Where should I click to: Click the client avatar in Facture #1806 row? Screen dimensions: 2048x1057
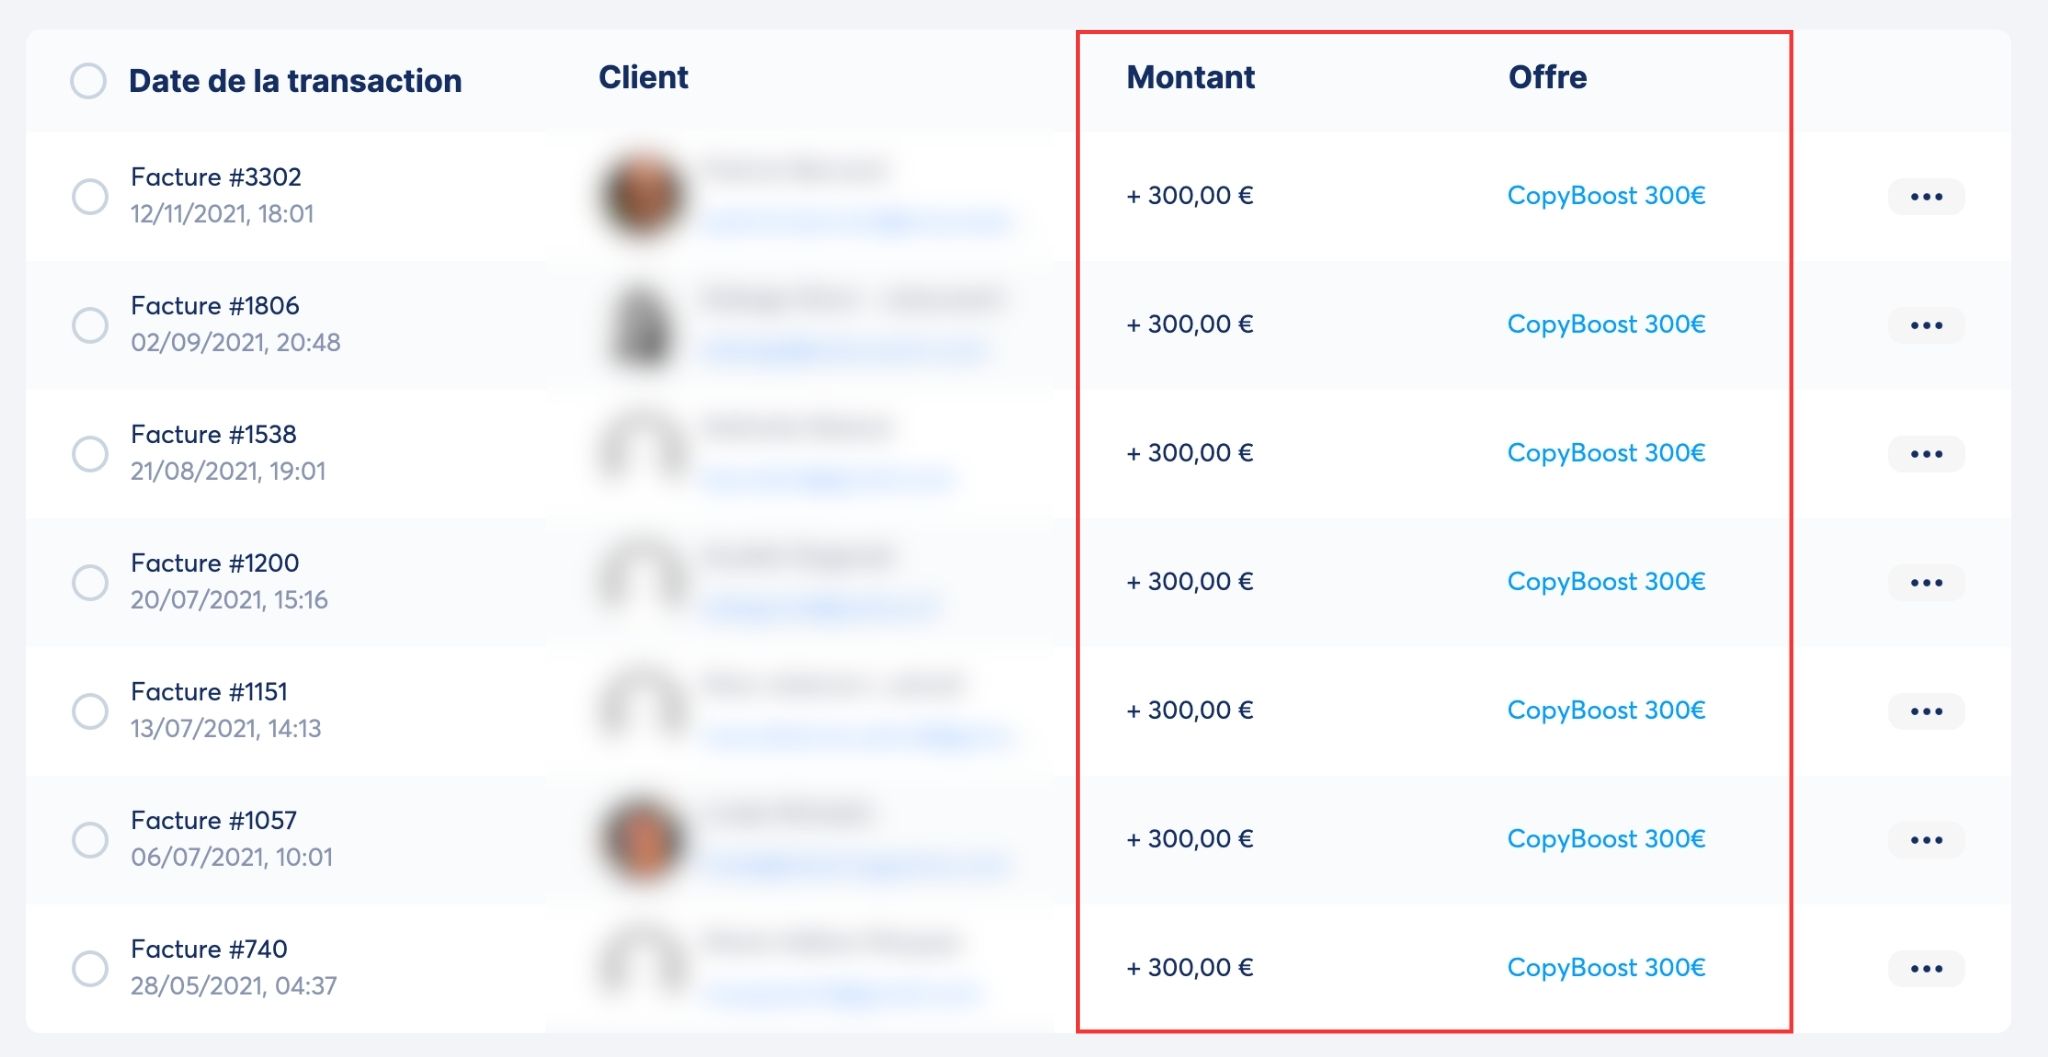tap(643, 324)
